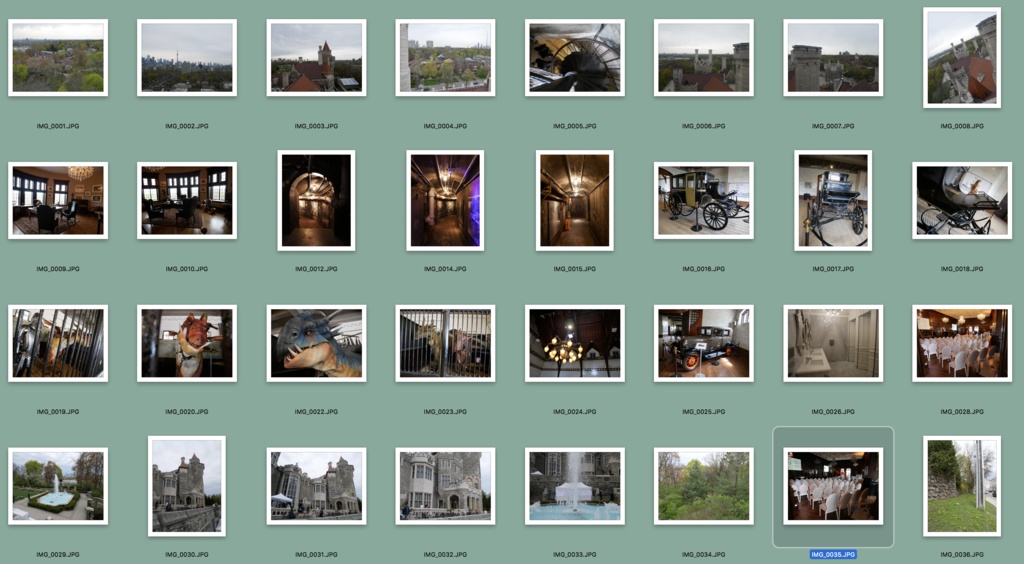
Task: Select the IMG_0032.JPG photo thumbnail
Action: [x=445, y=486]
